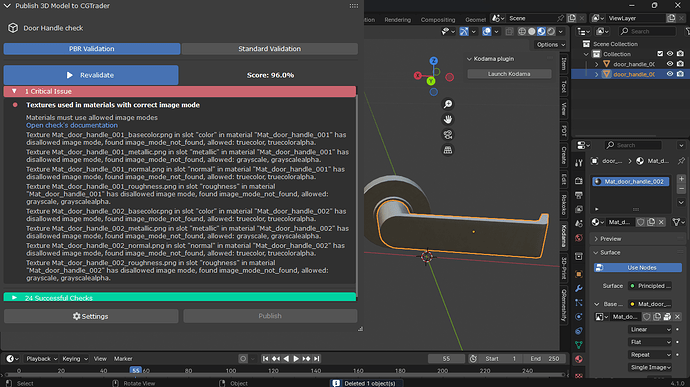
Task: Select solid viewport shading mode
Action: (x=532, y=31)
